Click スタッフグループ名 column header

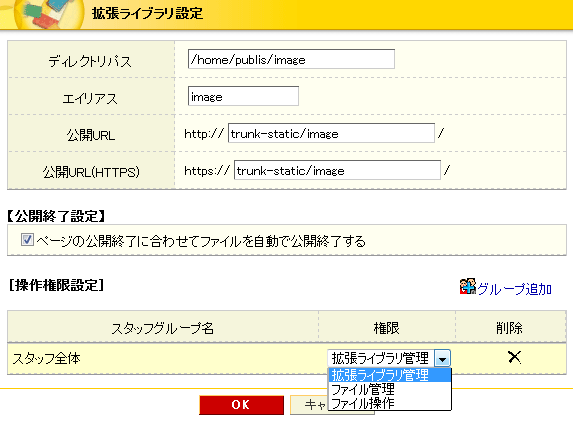[163, 328]
